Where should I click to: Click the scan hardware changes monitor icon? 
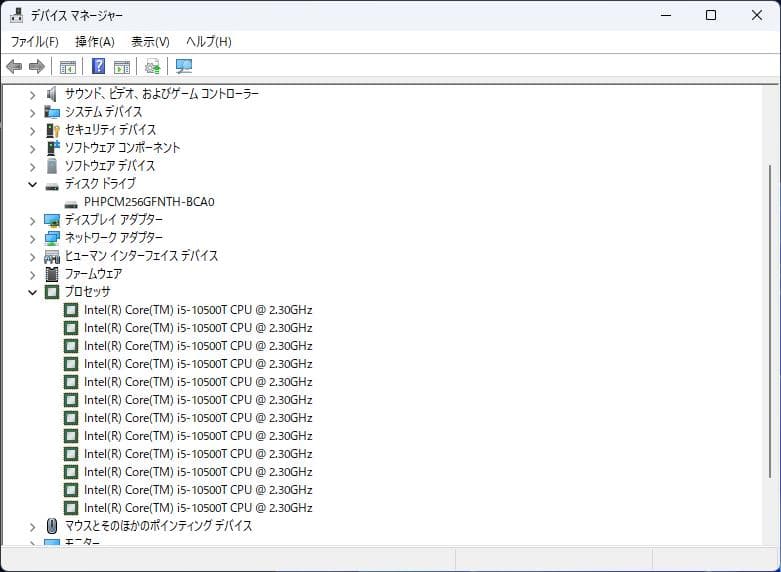[x=184, y=66]
